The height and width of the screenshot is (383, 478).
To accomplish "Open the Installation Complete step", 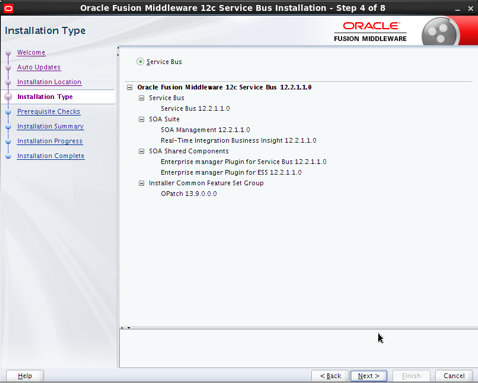I will 51,156.
